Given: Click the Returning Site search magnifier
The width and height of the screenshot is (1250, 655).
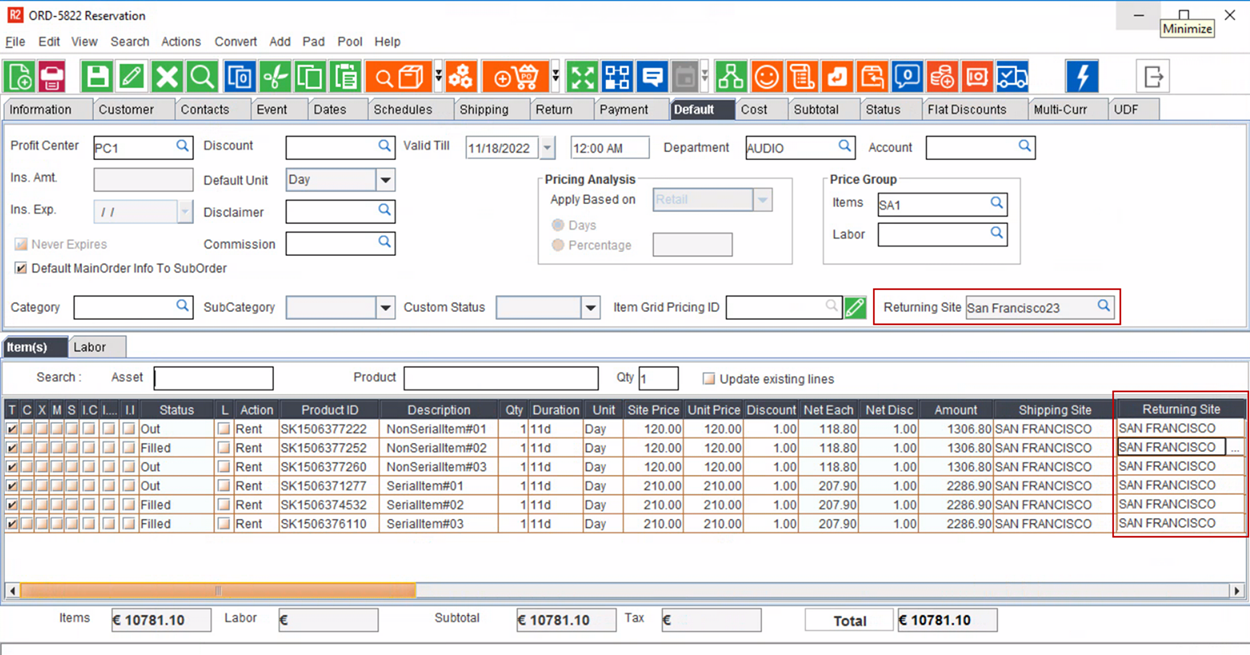Looking at the screenshot, I should pyautogui.click(x=1104, y=307).
